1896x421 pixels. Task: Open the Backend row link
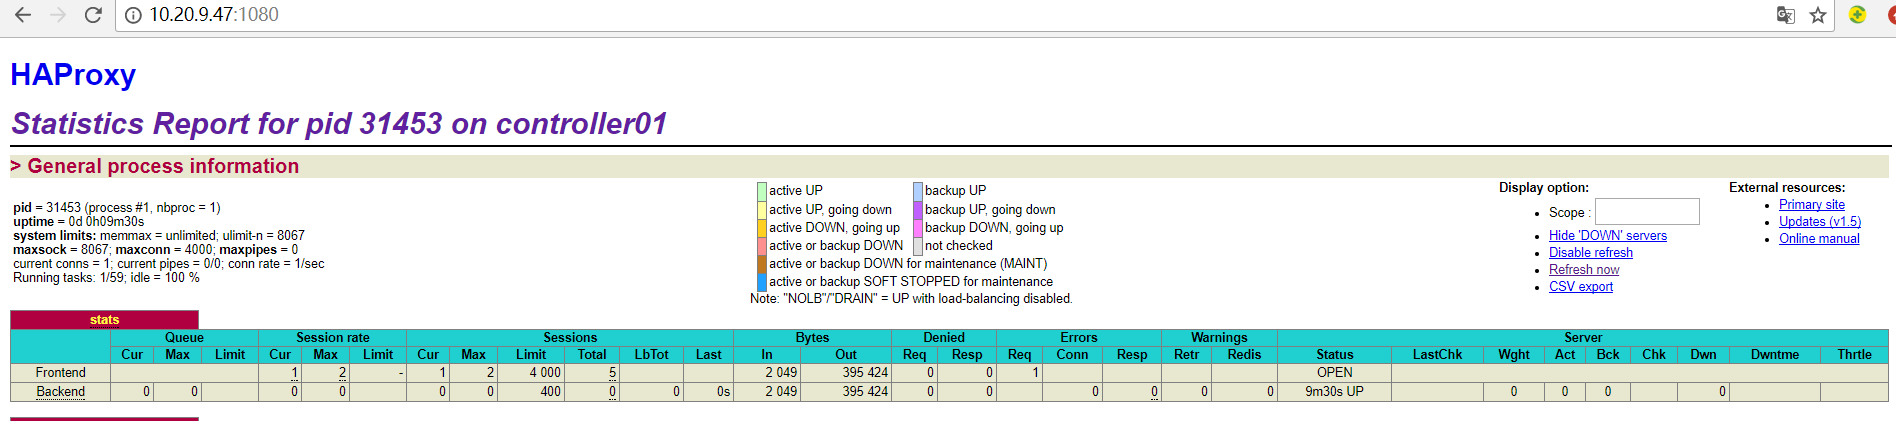pos(61,391)
